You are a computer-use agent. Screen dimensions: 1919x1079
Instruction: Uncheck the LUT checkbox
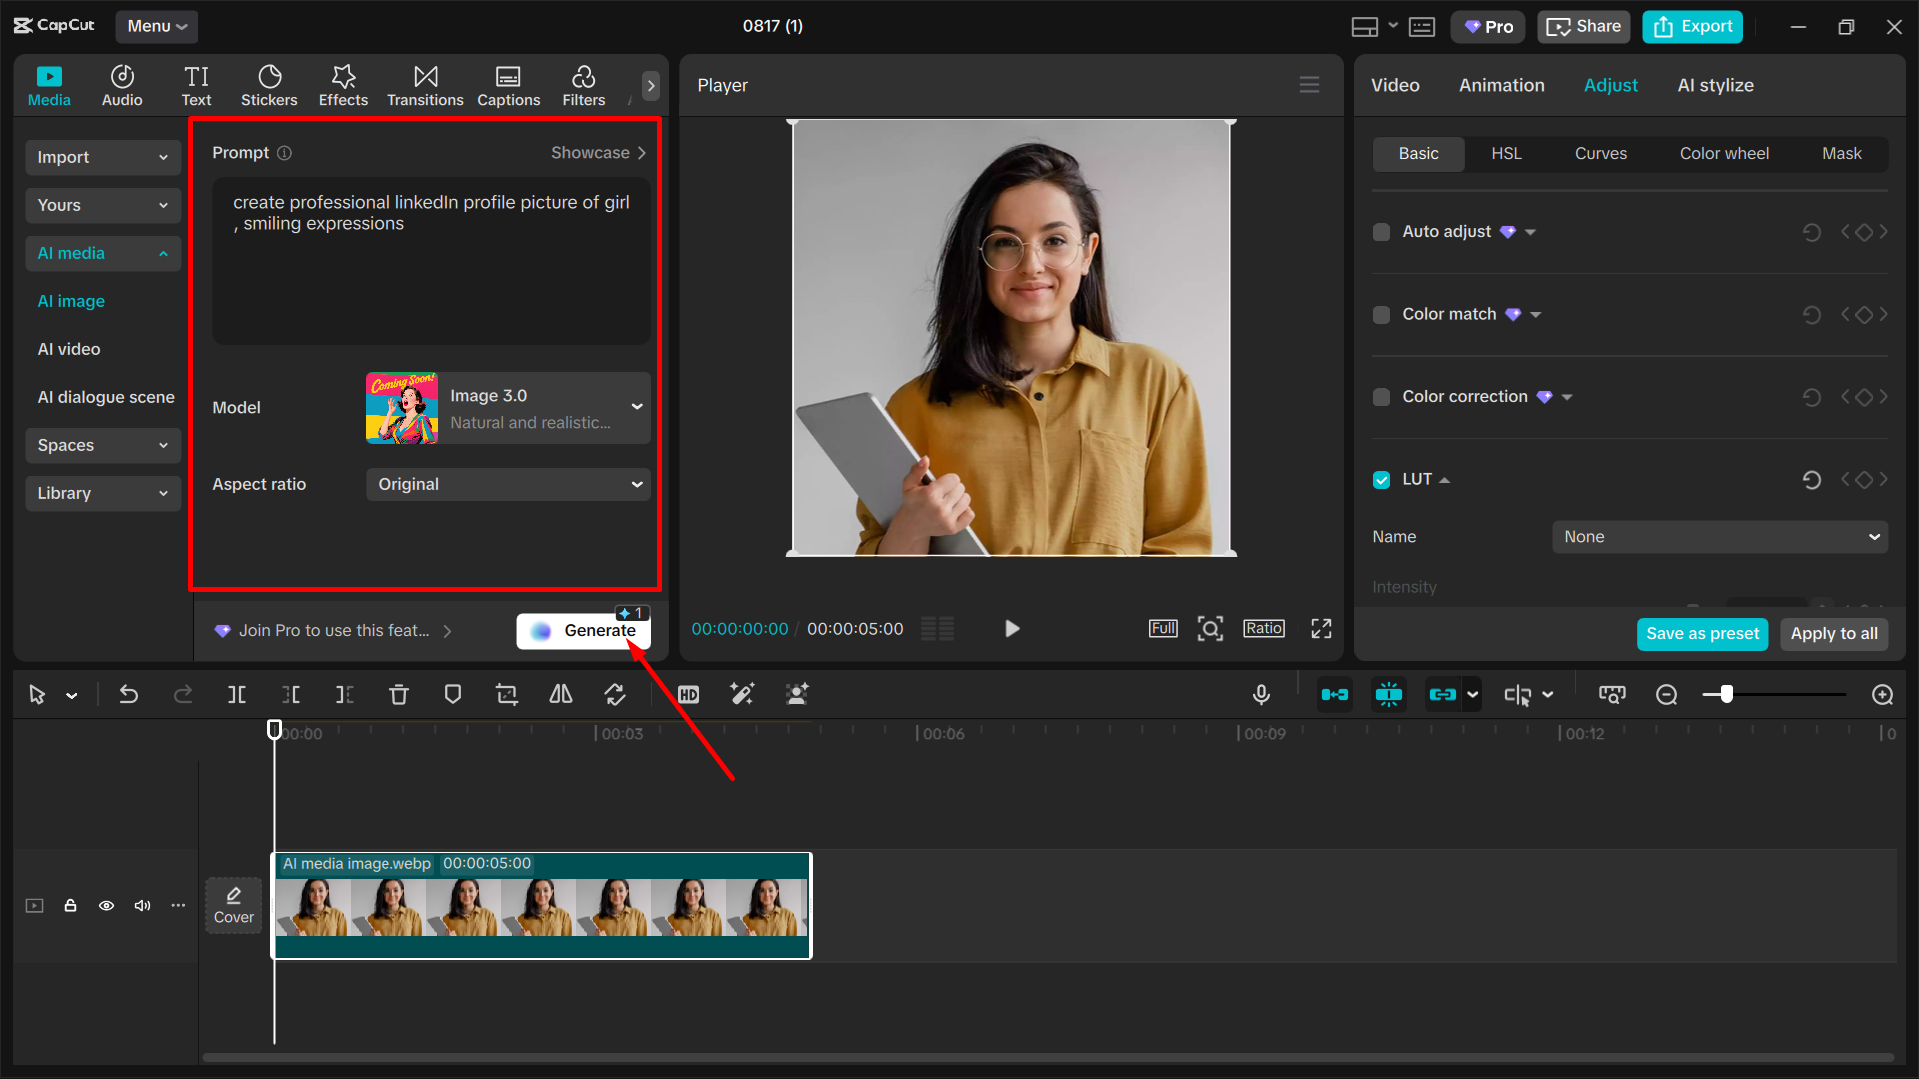[x=1382, y=480]
